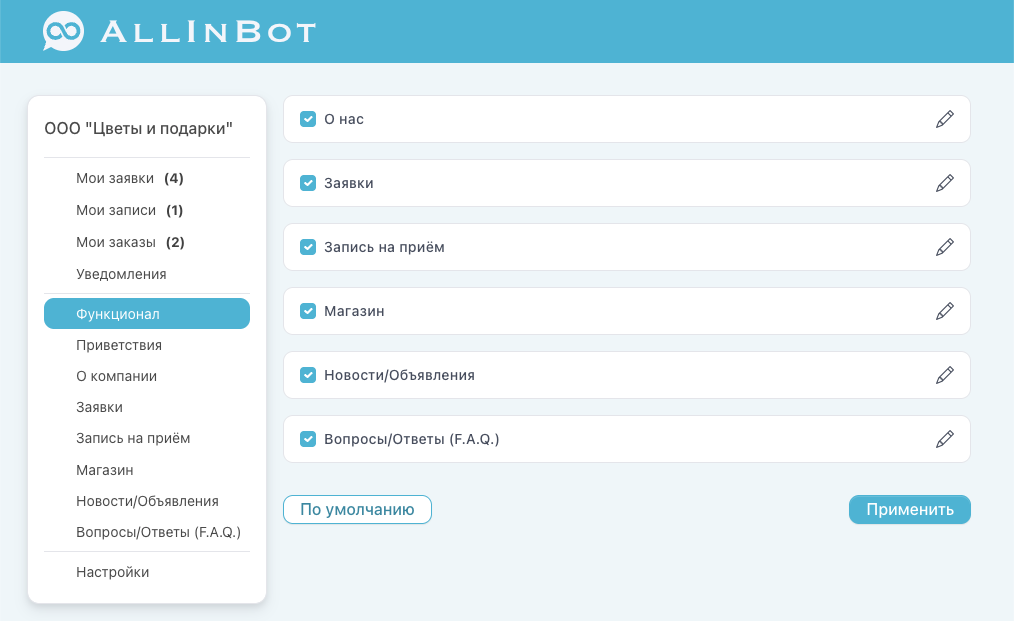This screenshot has height=621, width=1014.
Task: Edit «Новости/Объявления» using its pencil icon
Action: tap(944, 374)
